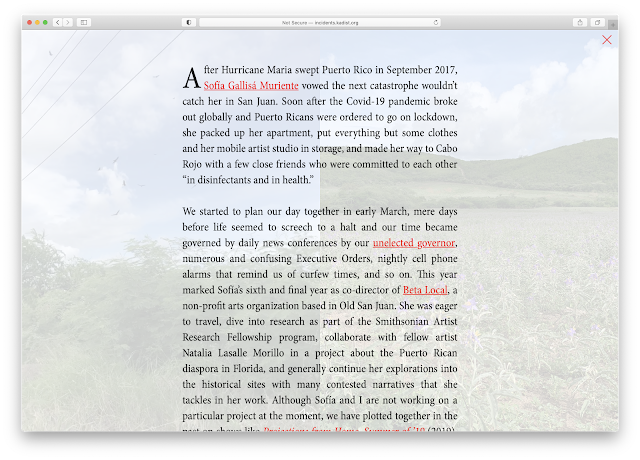Click the phrase 'in disinfectants and in health'
Screen dimensions: 640x460
(x=248, y=180)
